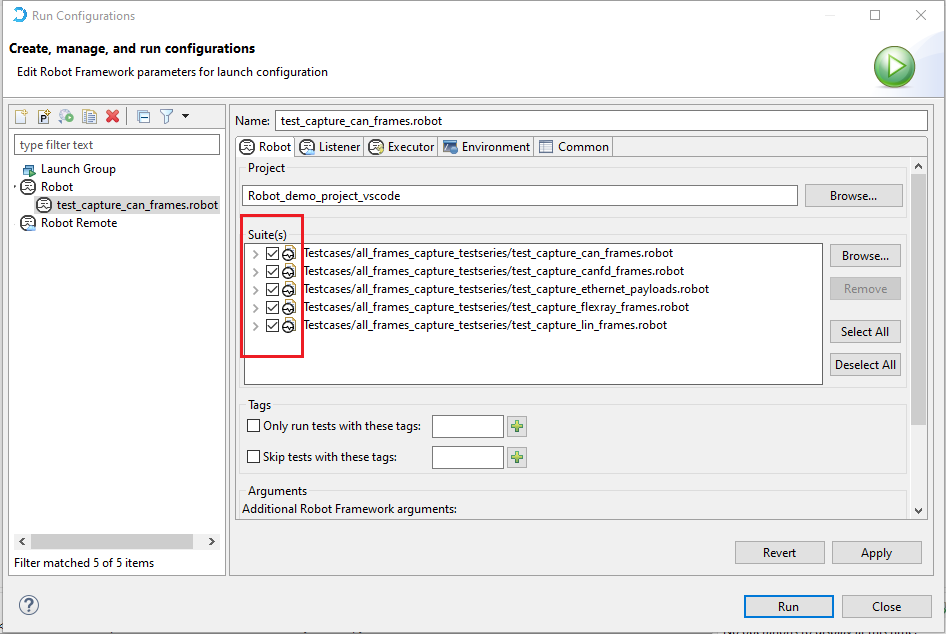The image size is (946, 634).
Task: Delete selected configuration with red X
Action: (x=112, y=117)
